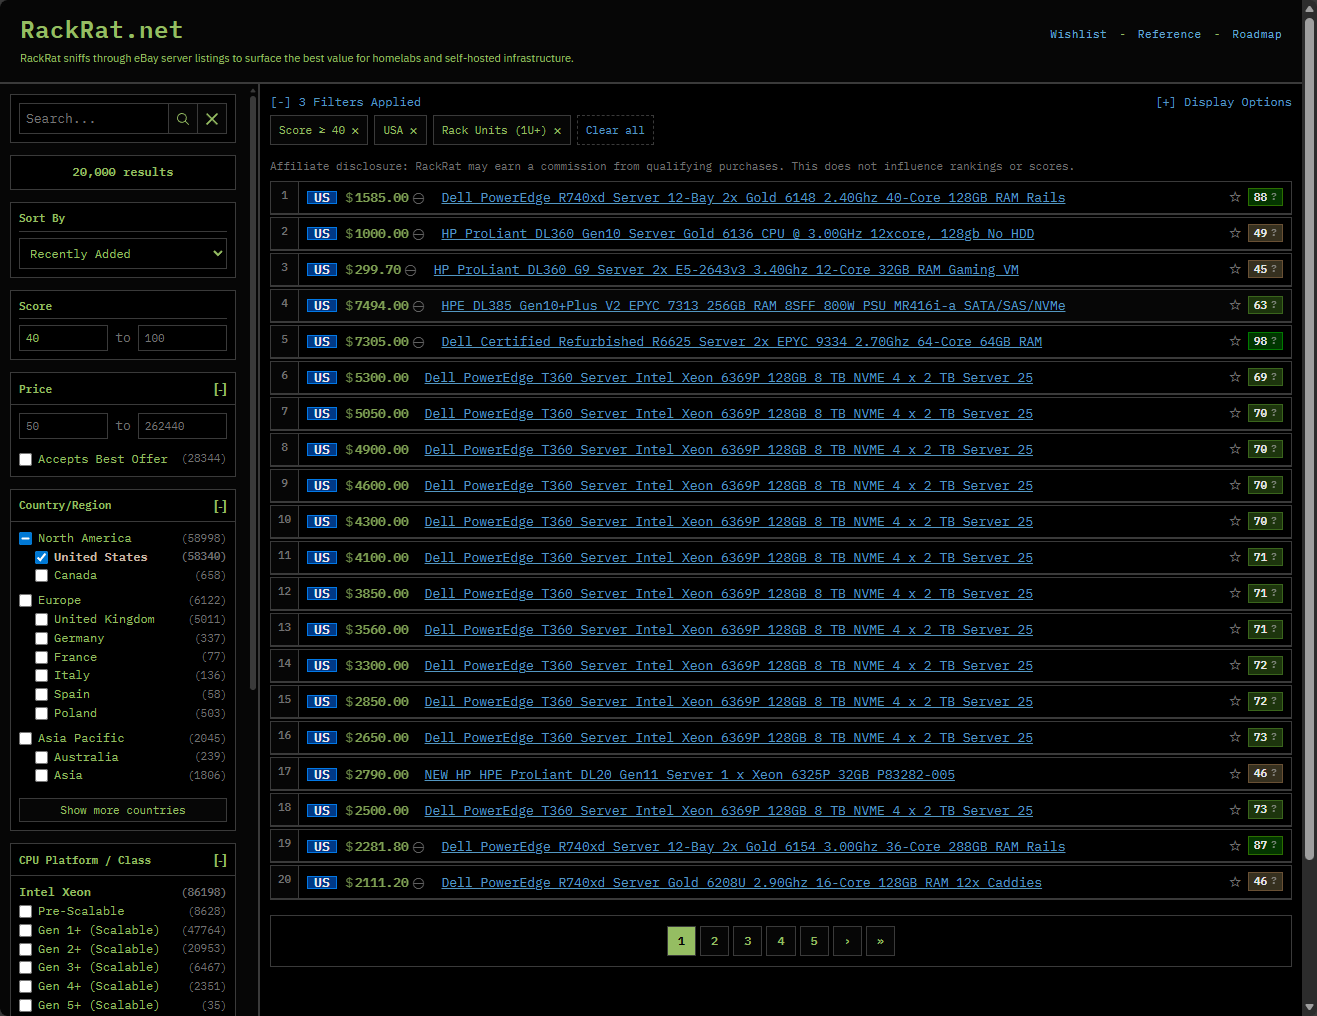
Task: Star the $7494.00 HPE DL385 listing
Action: tap(1235, 305)
